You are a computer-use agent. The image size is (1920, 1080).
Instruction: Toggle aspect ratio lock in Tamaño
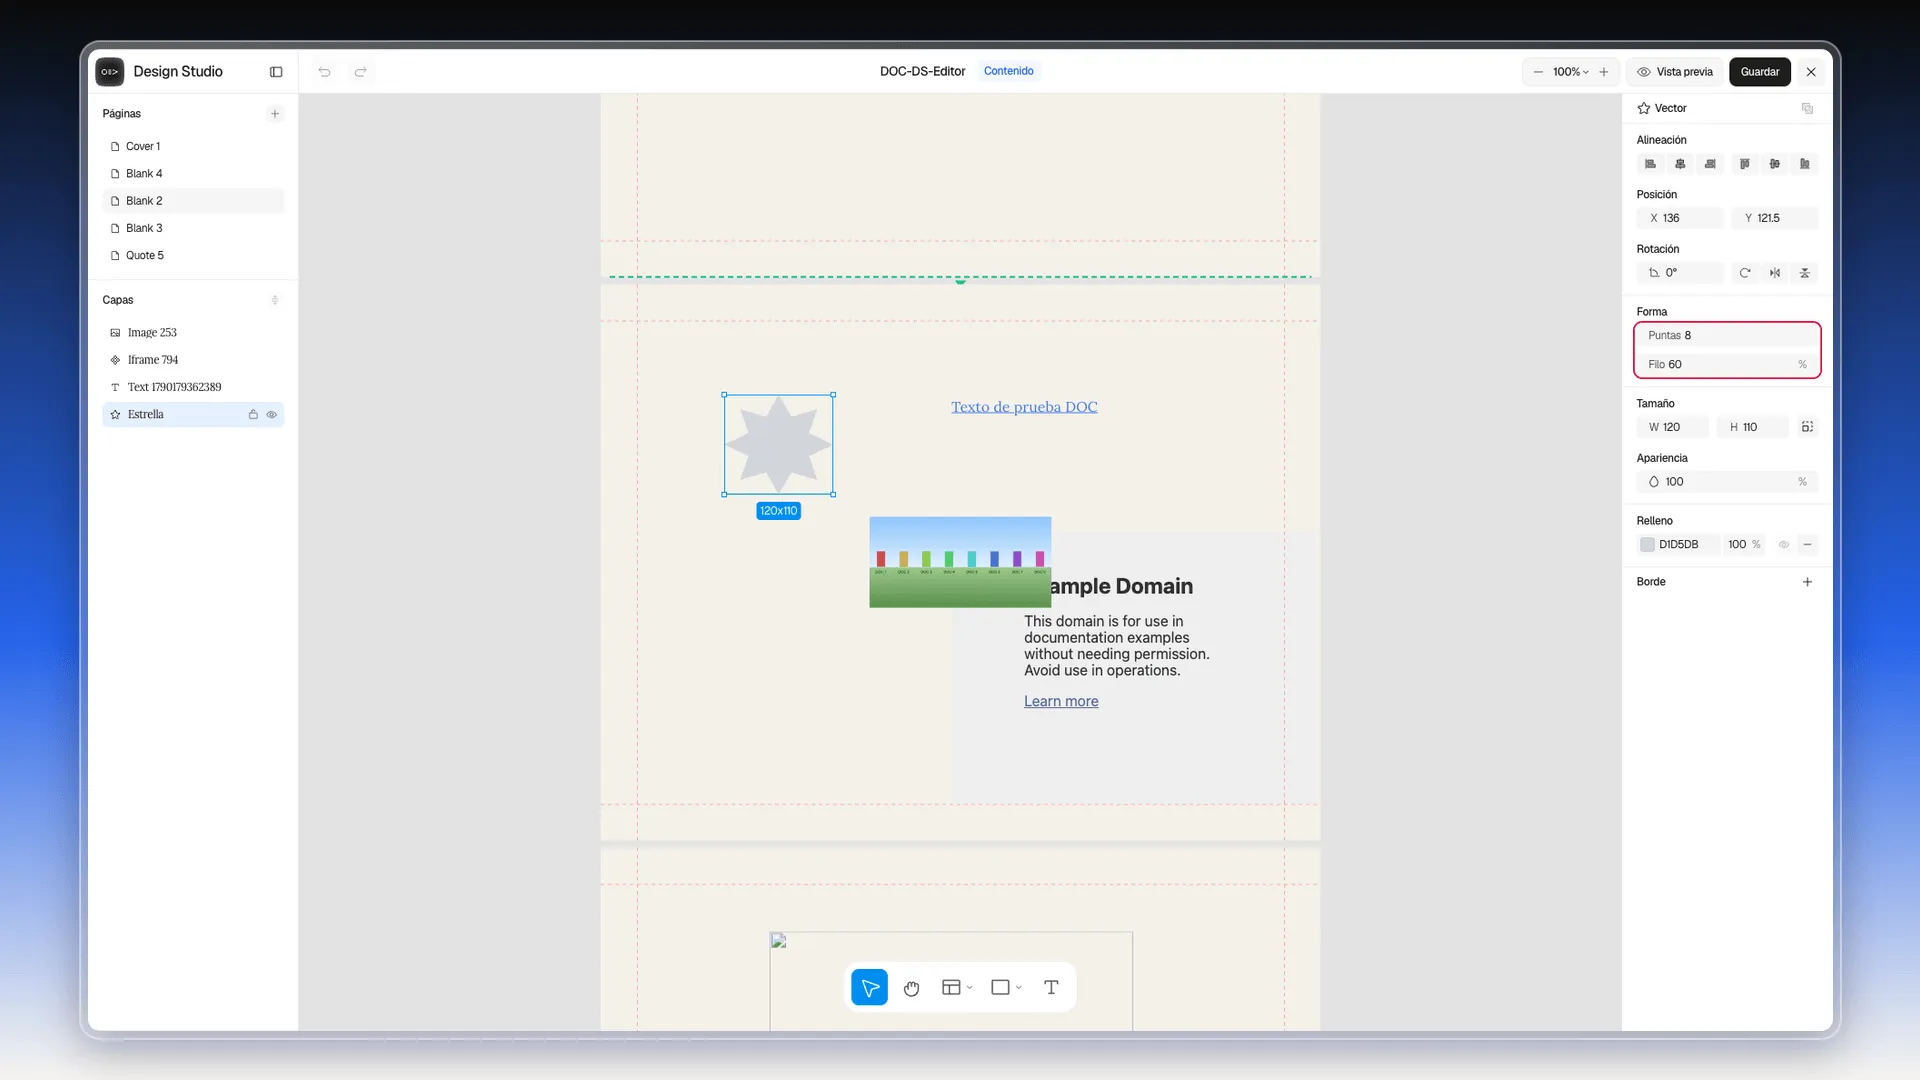1807,427
